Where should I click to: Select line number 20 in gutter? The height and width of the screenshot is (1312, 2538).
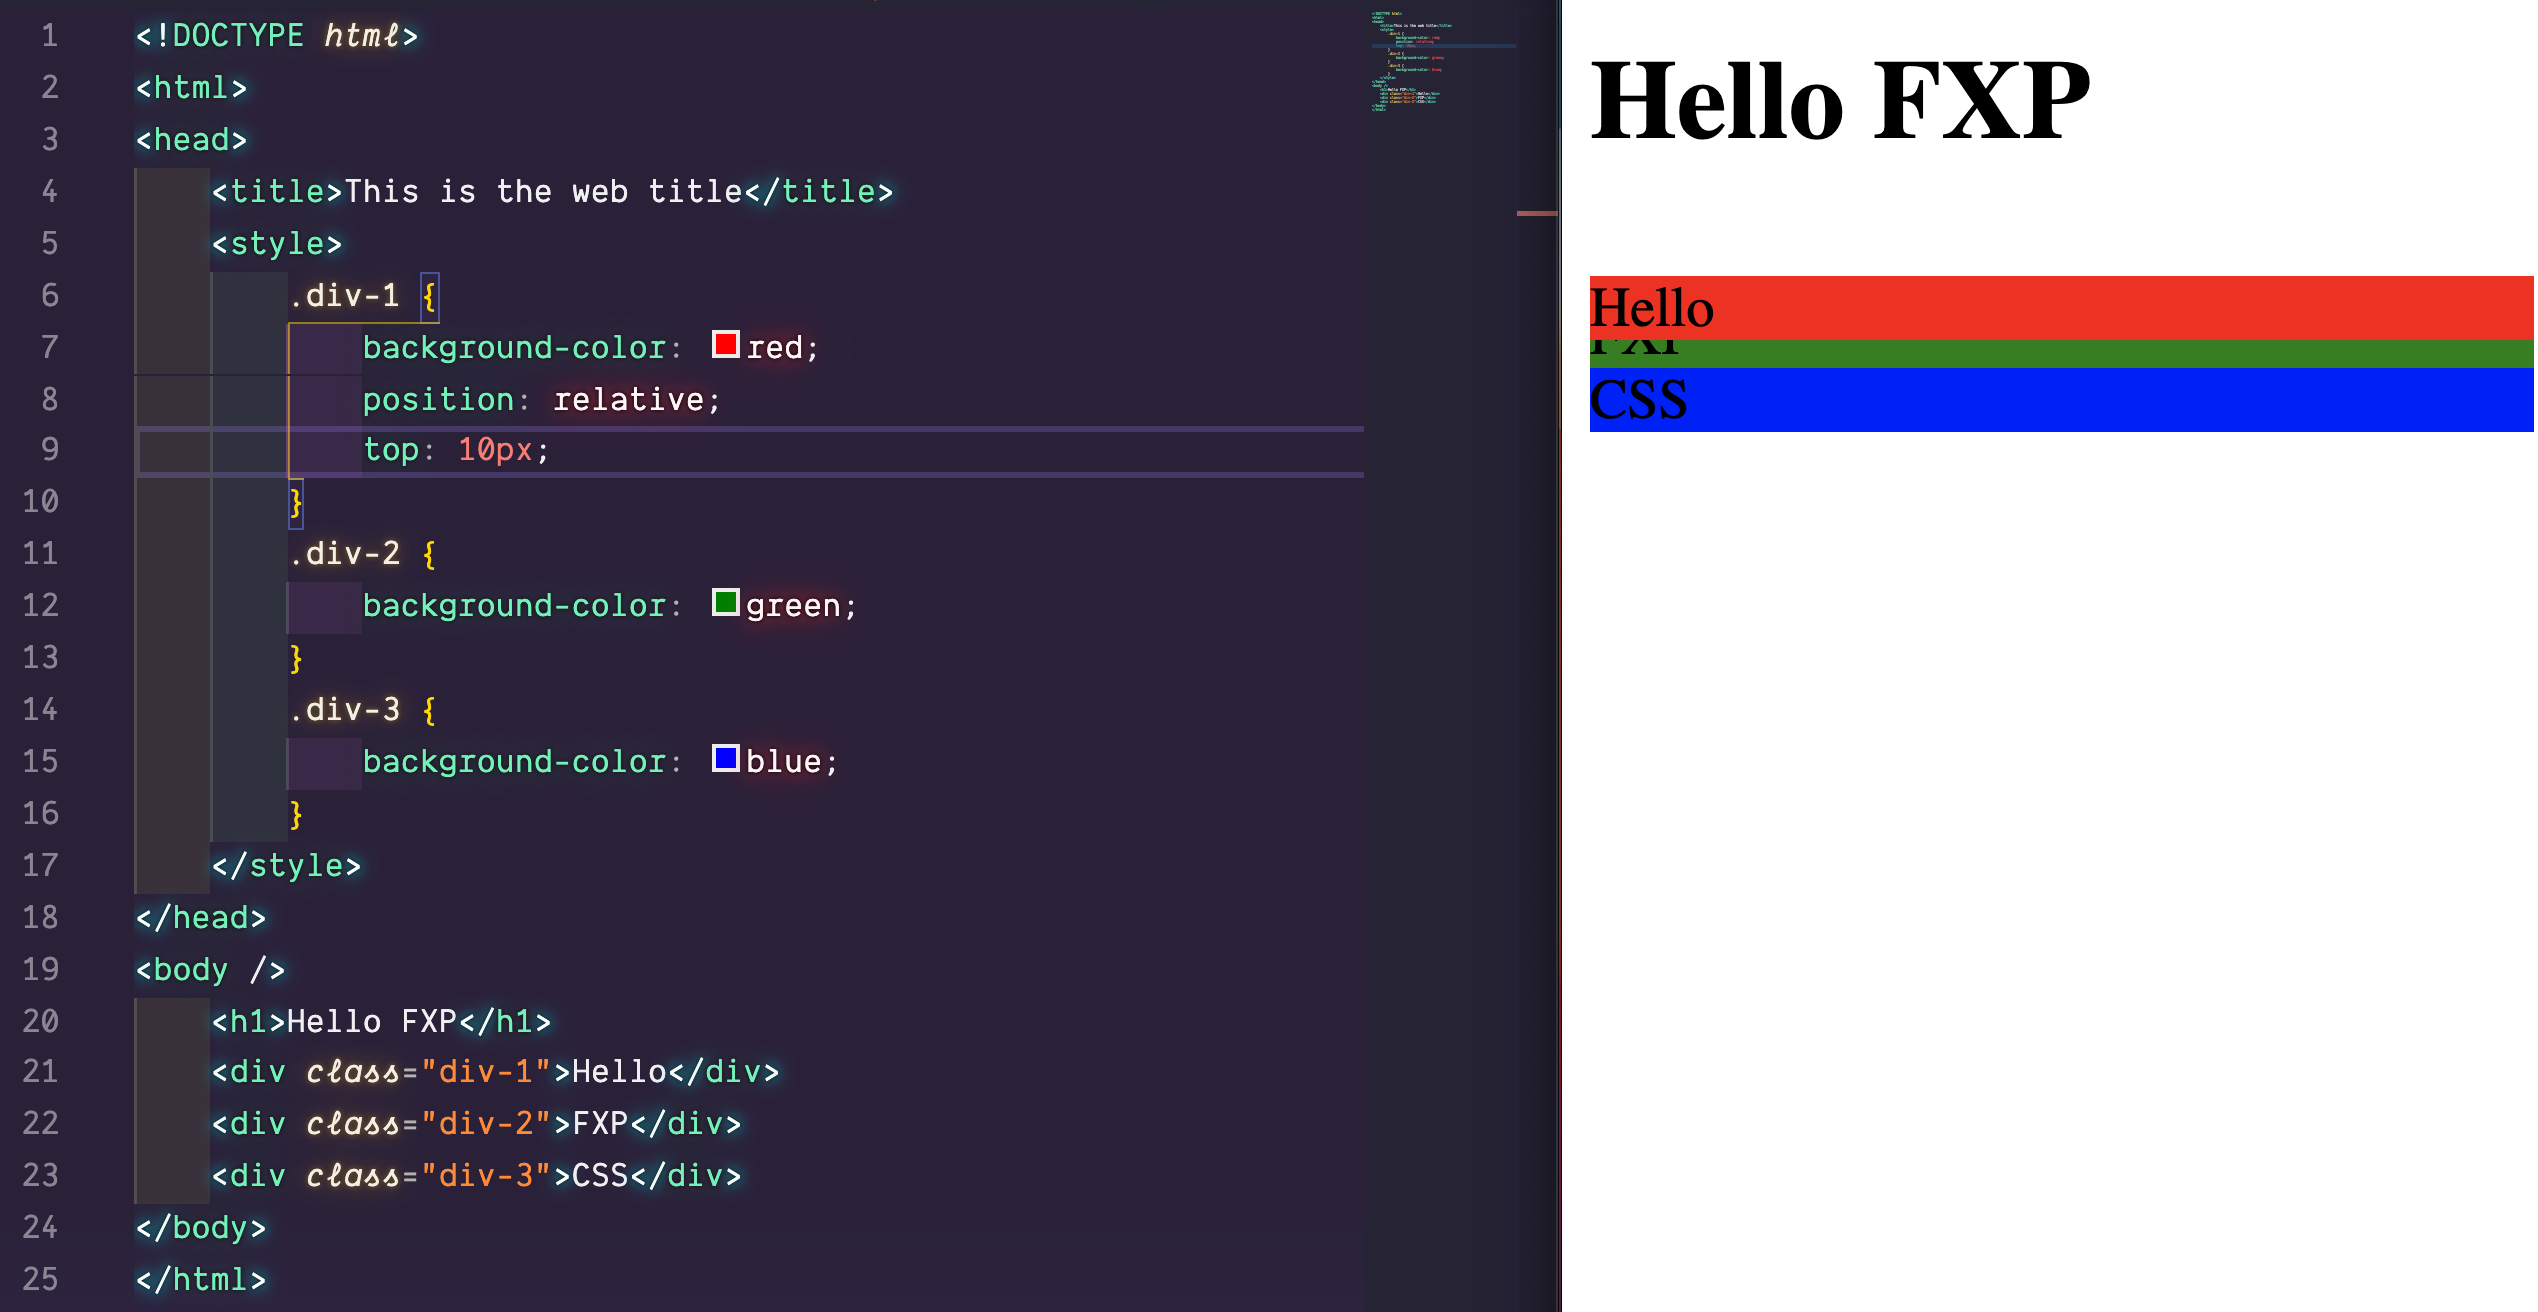click(x=40, y=1021)
